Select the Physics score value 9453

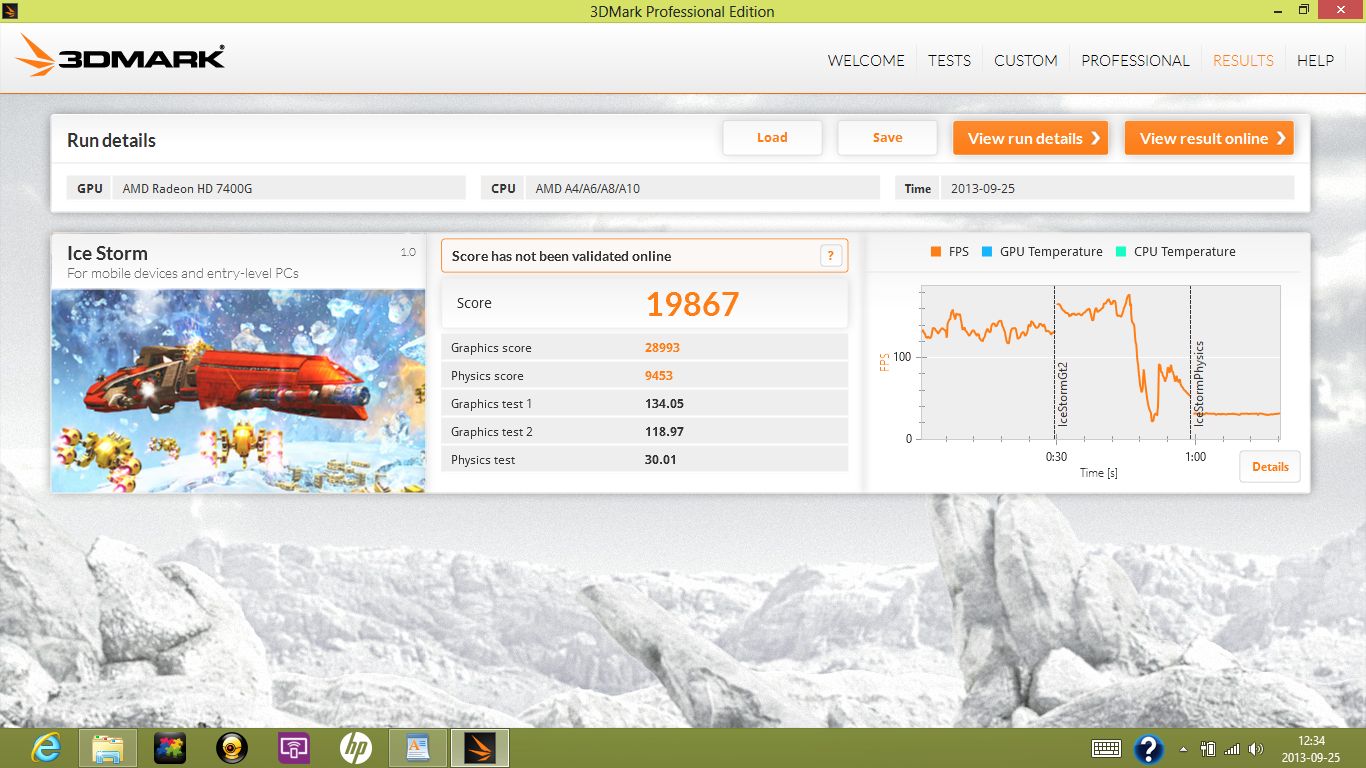(x=659, y=376)
